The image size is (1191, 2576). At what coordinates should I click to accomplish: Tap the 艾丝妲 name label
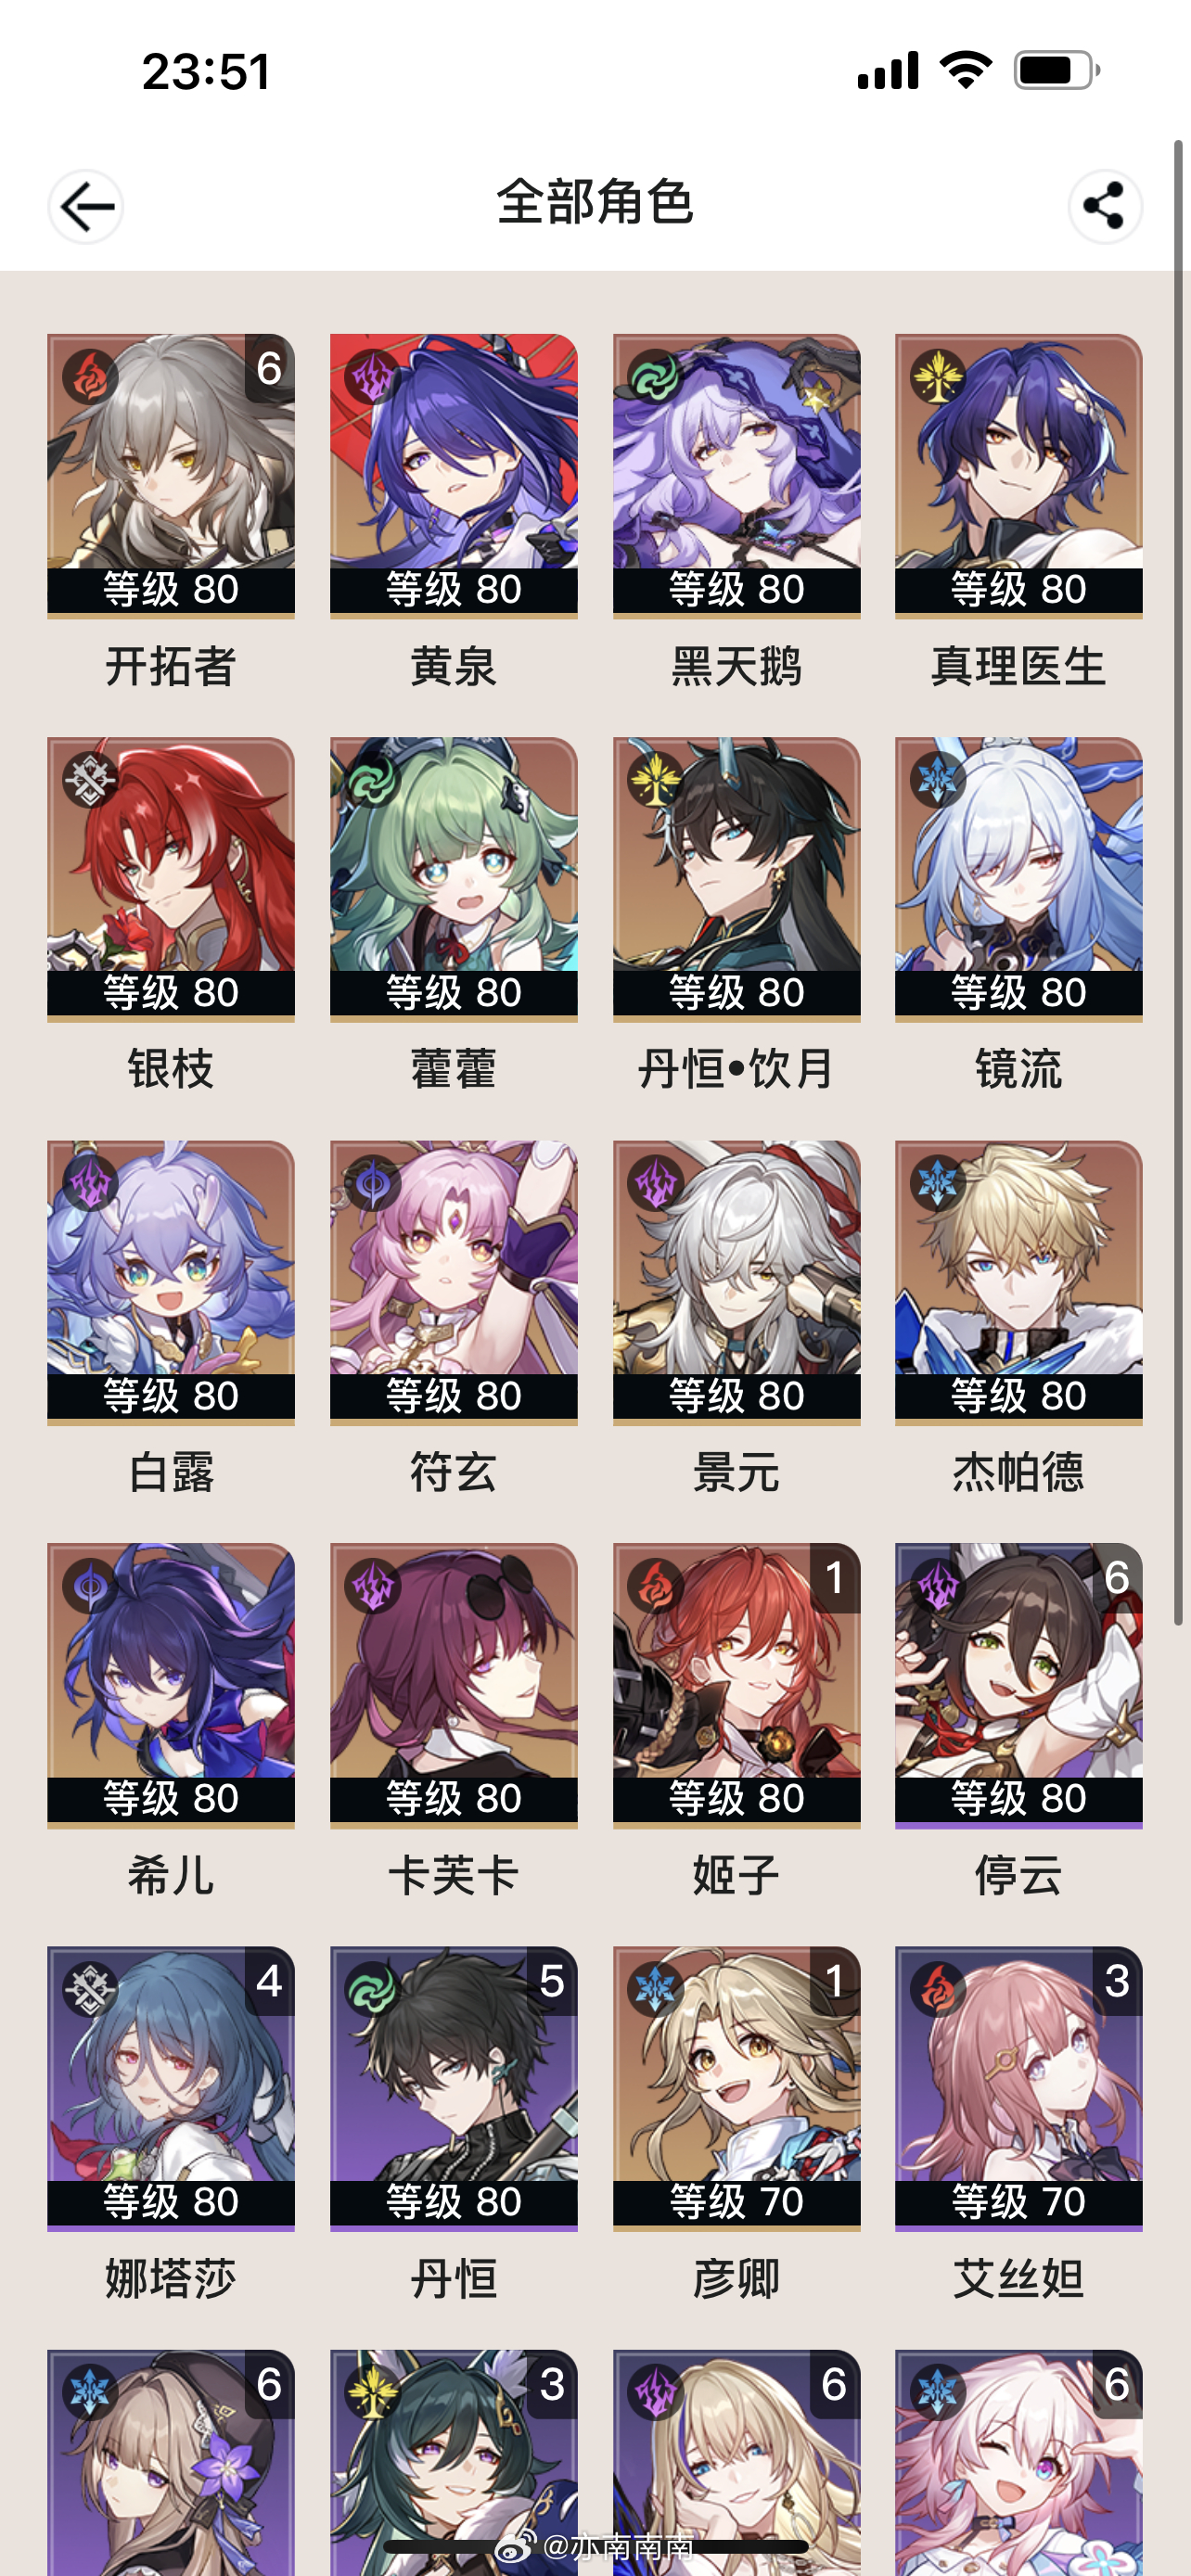1019,2279
